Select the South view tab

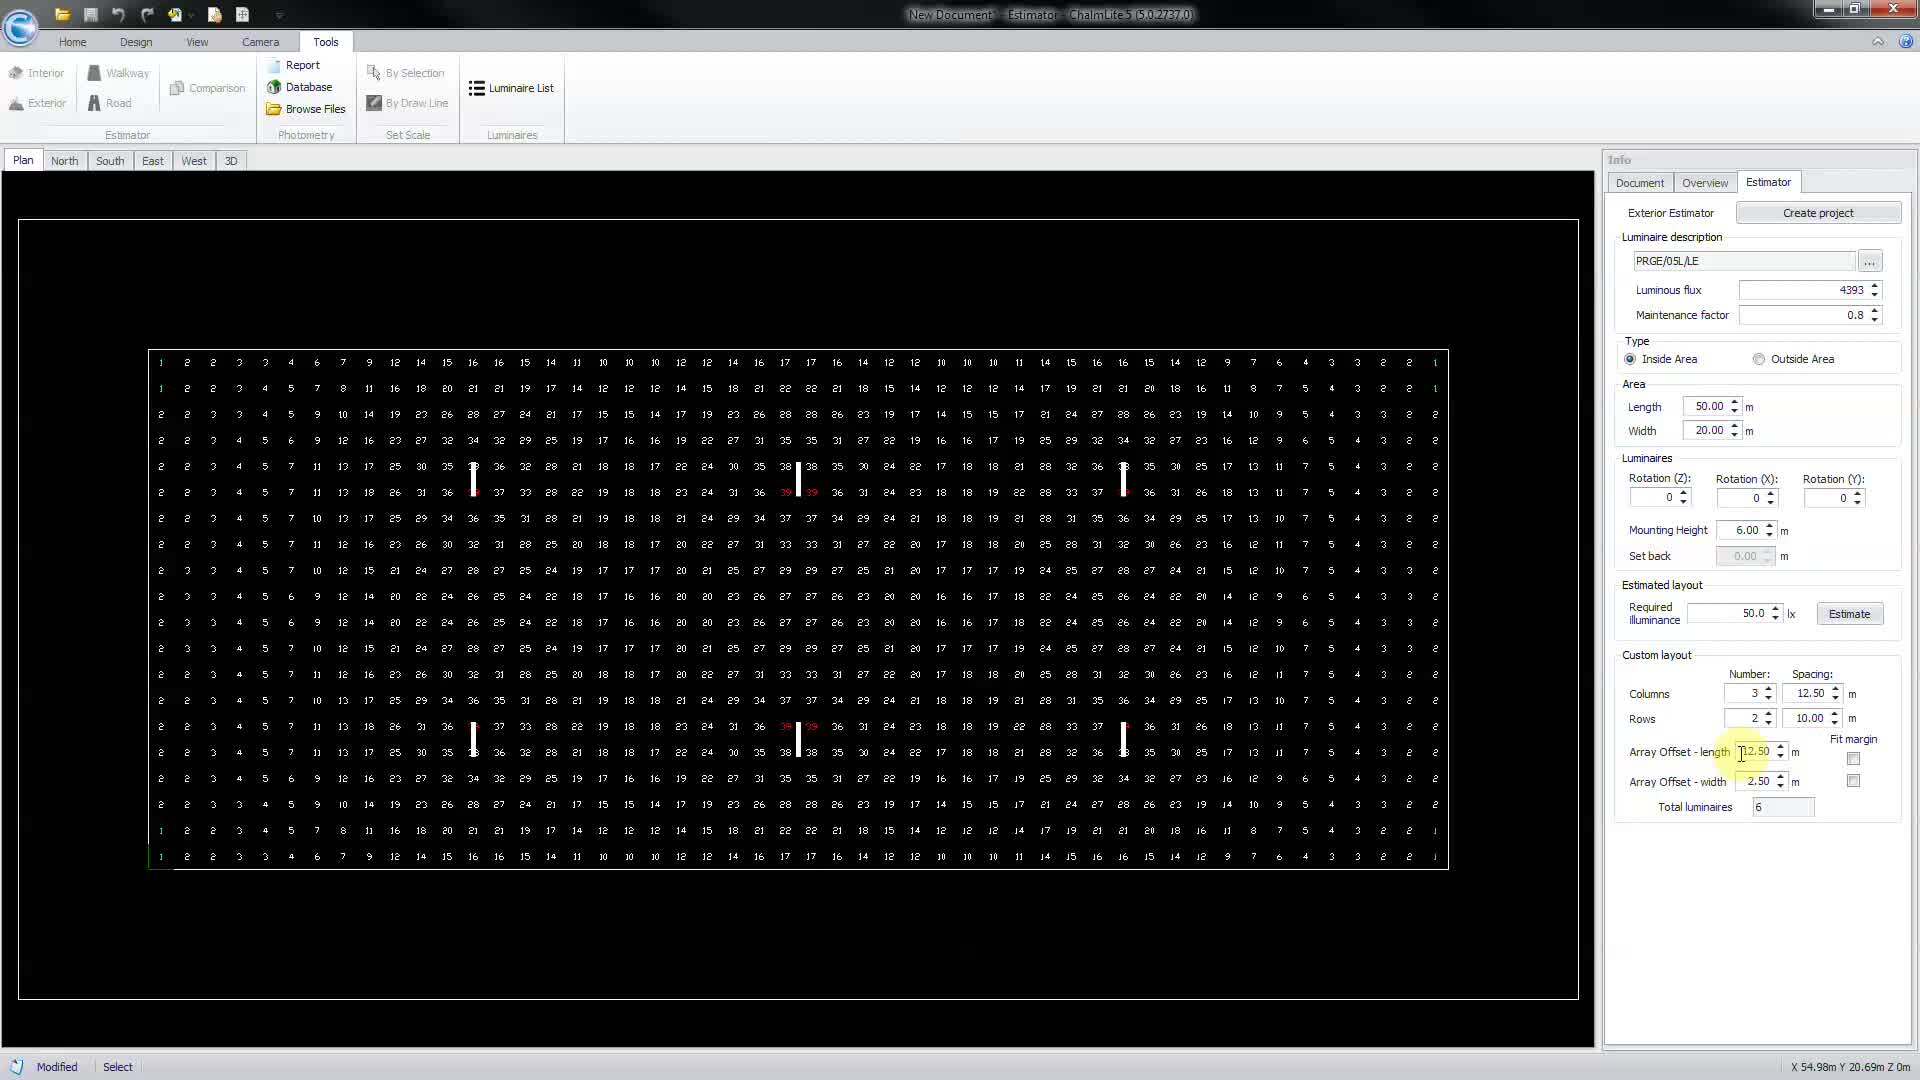pyautogui.click(x=110, y=161)
